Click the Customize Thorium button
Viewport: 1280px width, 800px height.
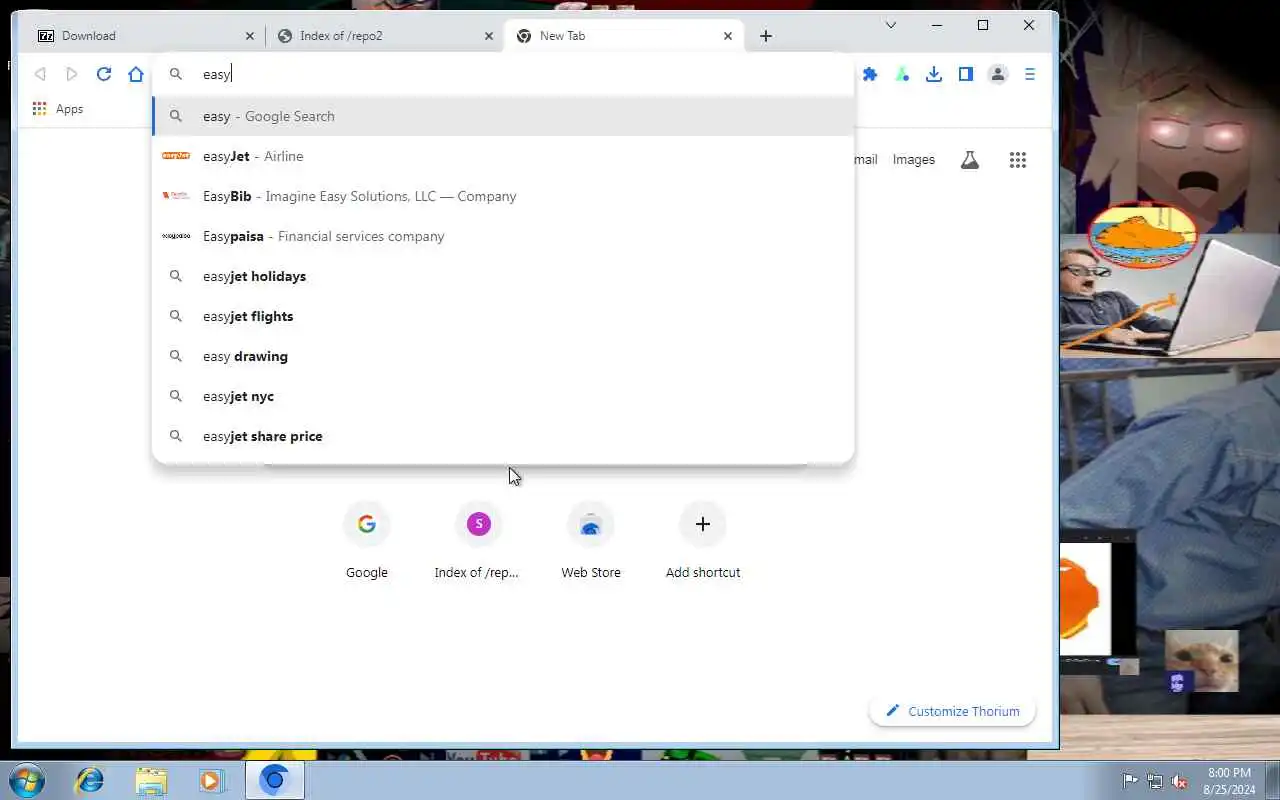click(952, 711)
